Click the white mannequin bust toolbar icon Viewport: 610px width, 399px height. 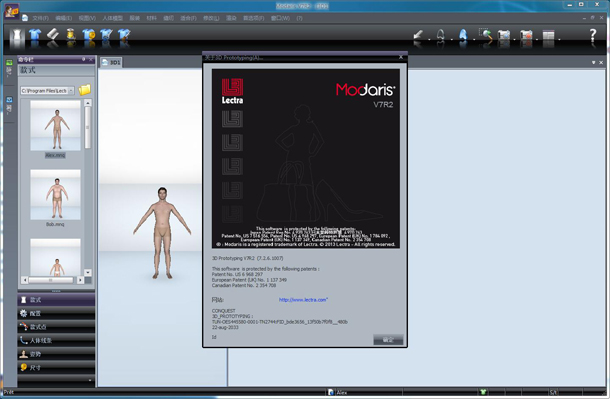(17, 36)
